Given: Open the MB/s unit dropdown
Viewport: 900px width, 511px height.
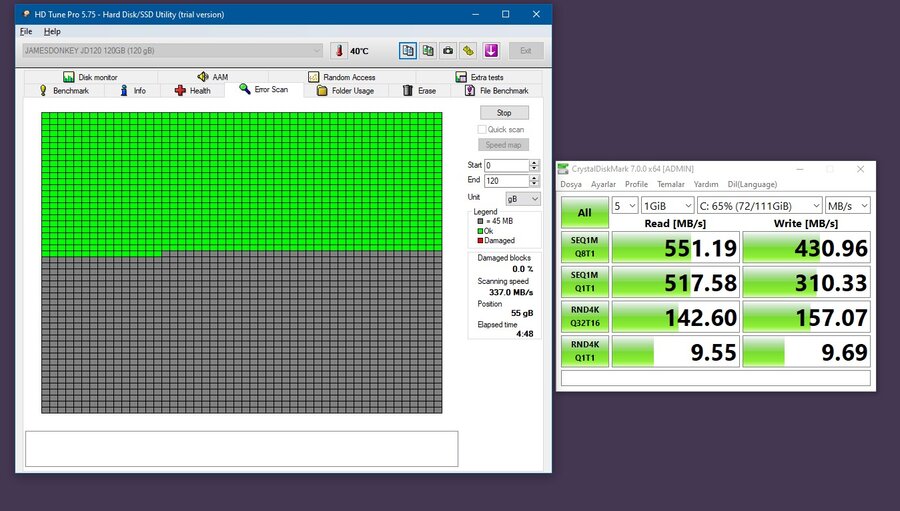Looking at the screenshot, I should 847,205.
